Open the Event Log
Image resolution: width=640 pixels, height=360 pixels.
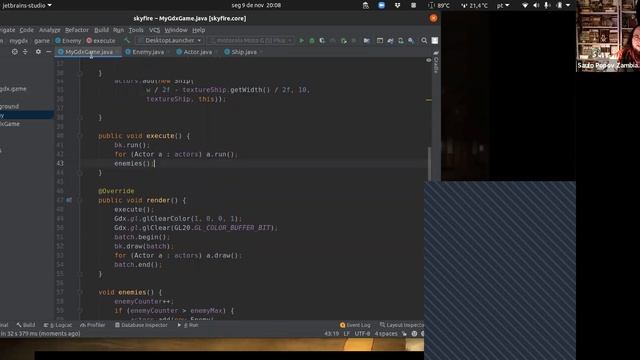pos(355,325)
